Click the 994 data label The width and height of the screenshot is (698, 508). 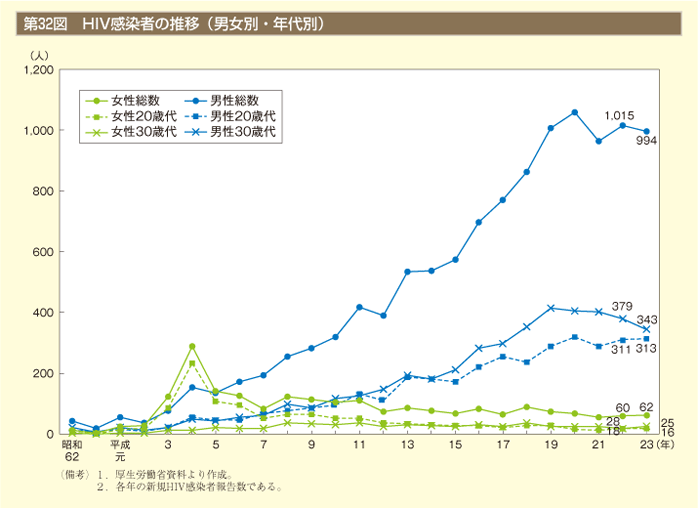coord(646,141)
